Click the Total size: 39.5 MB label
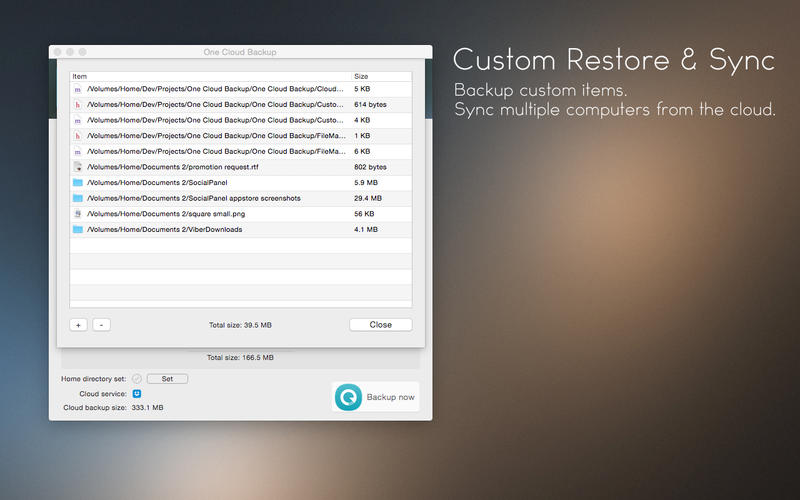800x500 pixels. 240,325
